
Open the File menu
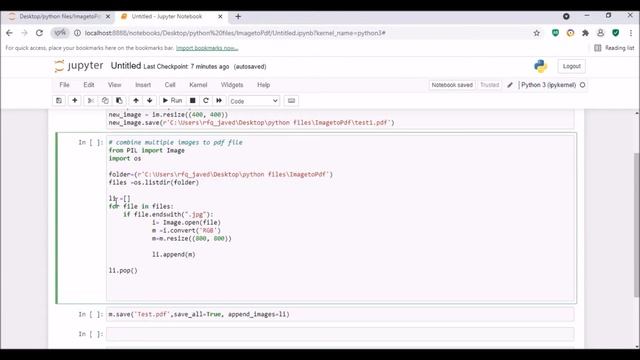point(64,85)
